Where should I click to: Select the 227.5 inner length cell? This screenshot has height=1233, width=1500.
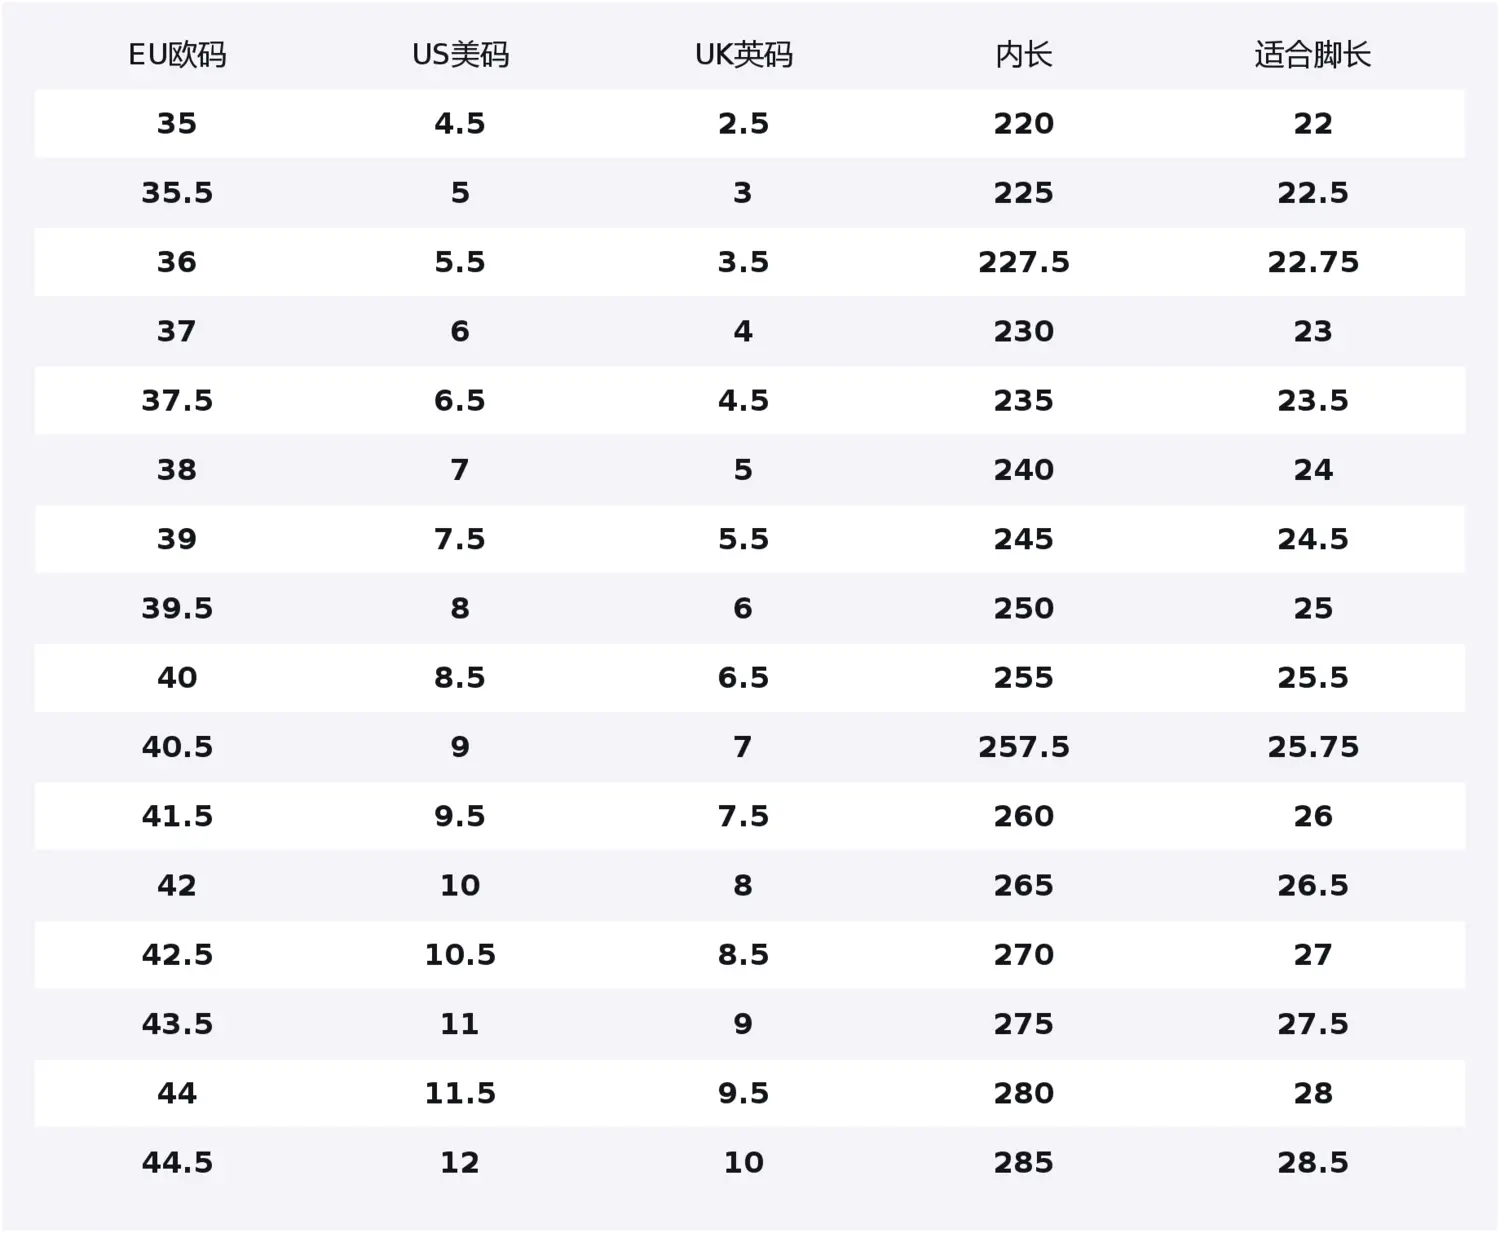1023,262
